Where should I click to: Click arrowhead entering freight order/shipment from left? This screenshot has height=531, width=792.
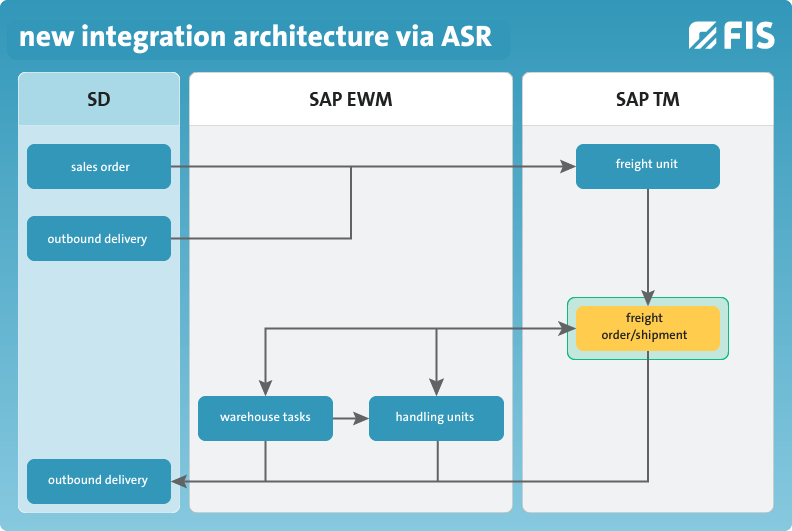pyautogui.click(x=568, y=328)
